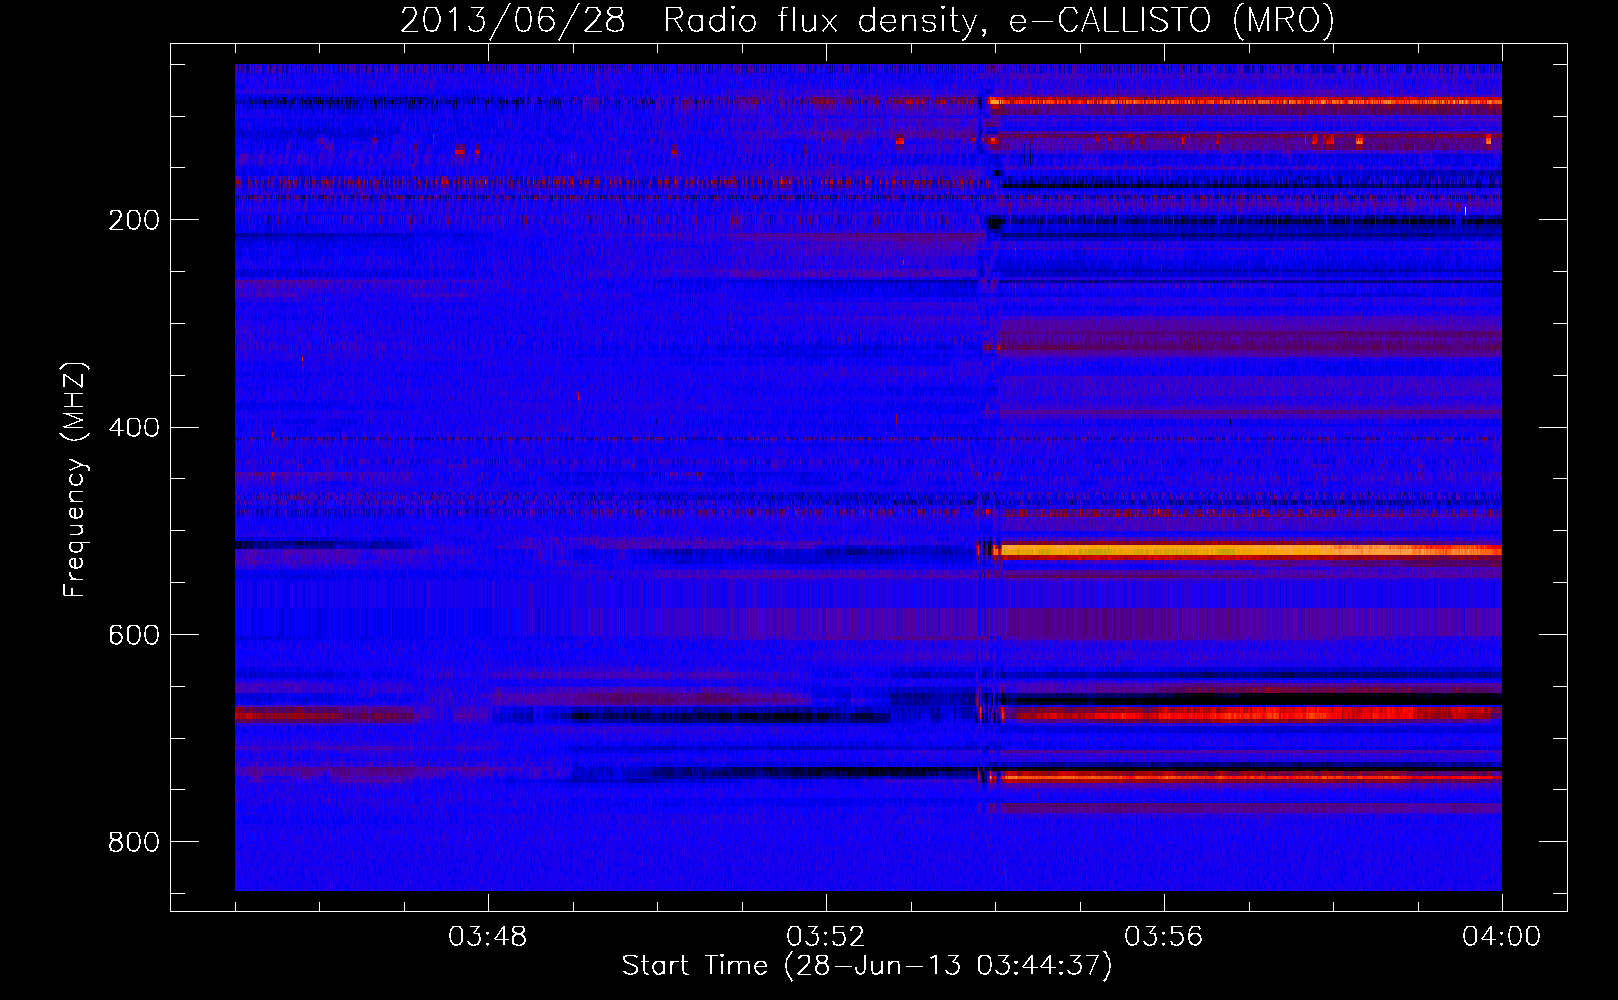Click the 03:56 time tick label

click(1164, 937)
